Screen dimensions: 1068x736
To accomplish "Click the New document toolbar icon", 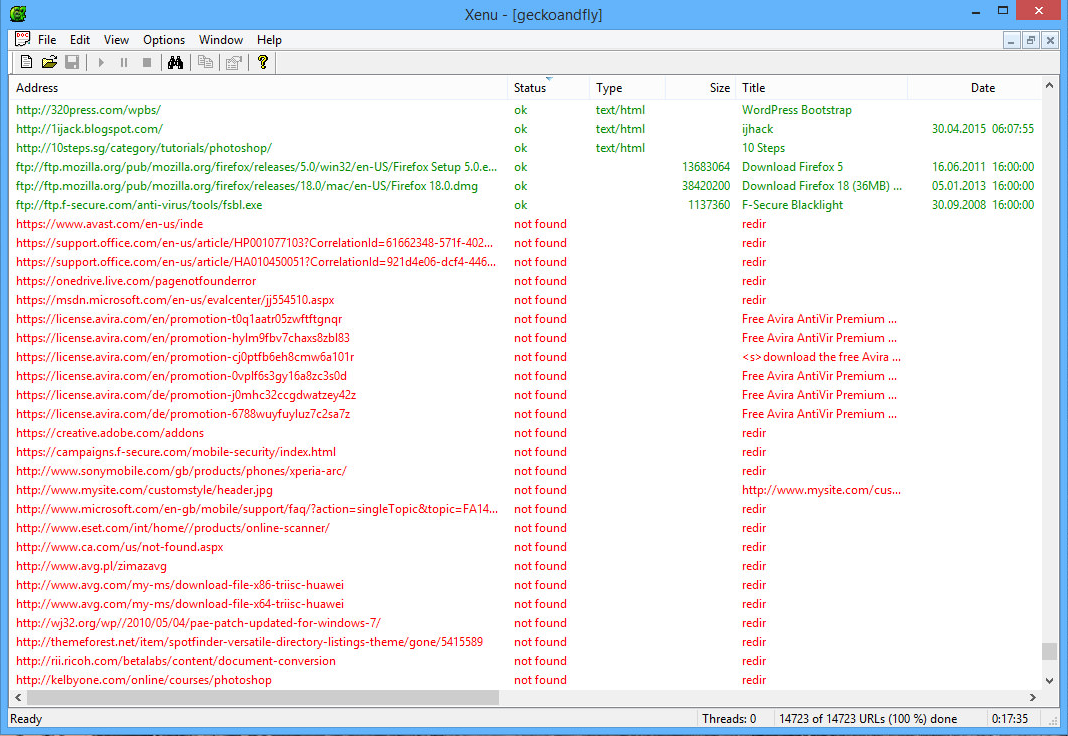I will tap(27, 63).
